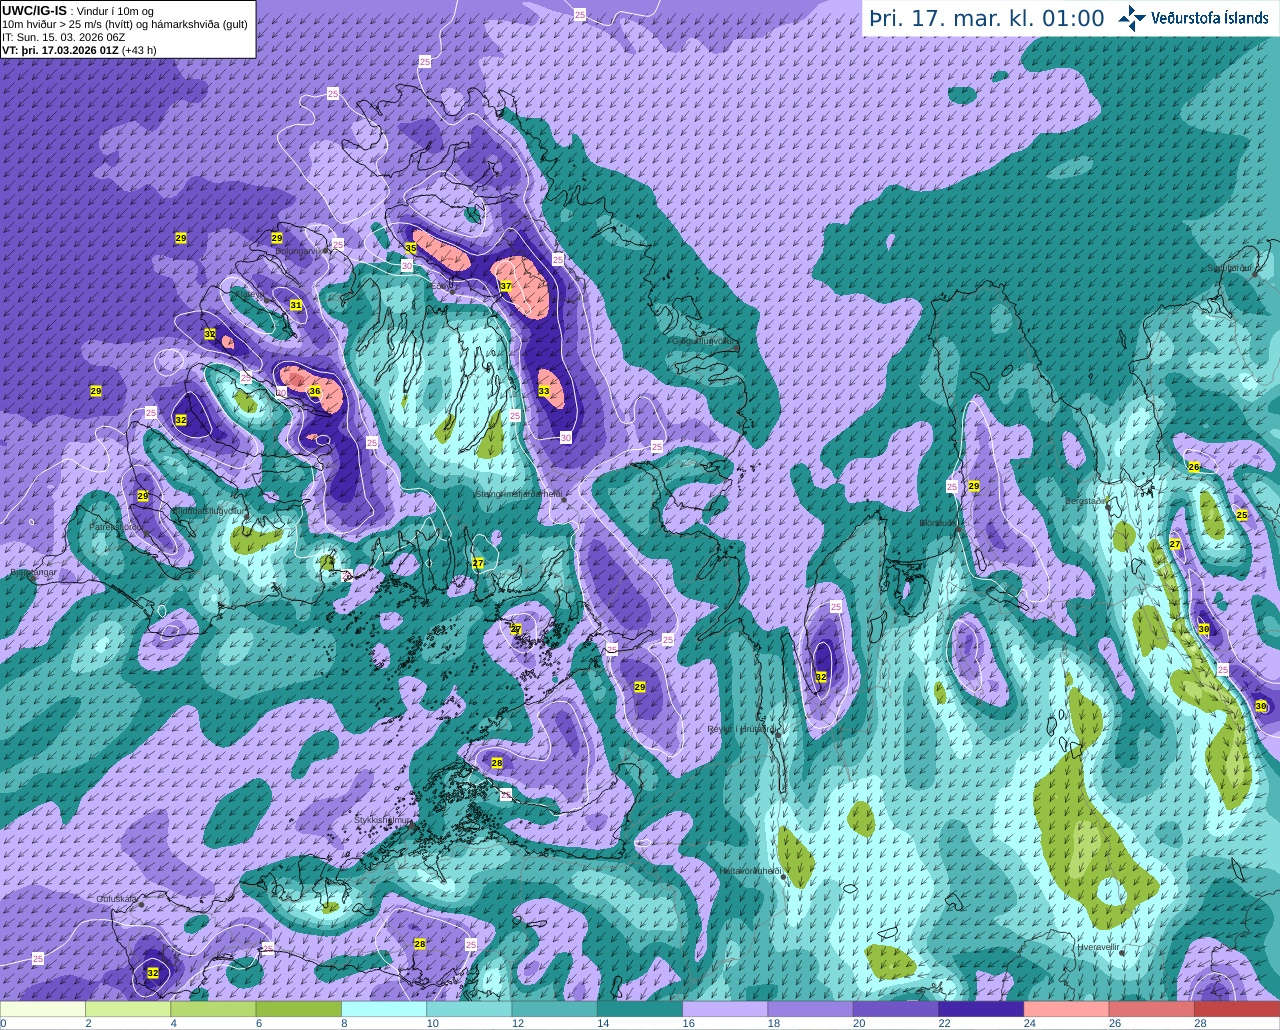This screenshot has height=1030, width=1280.
Task: Click the Bíldudalsflugvöllur station label
Action: tap(208, 510)
